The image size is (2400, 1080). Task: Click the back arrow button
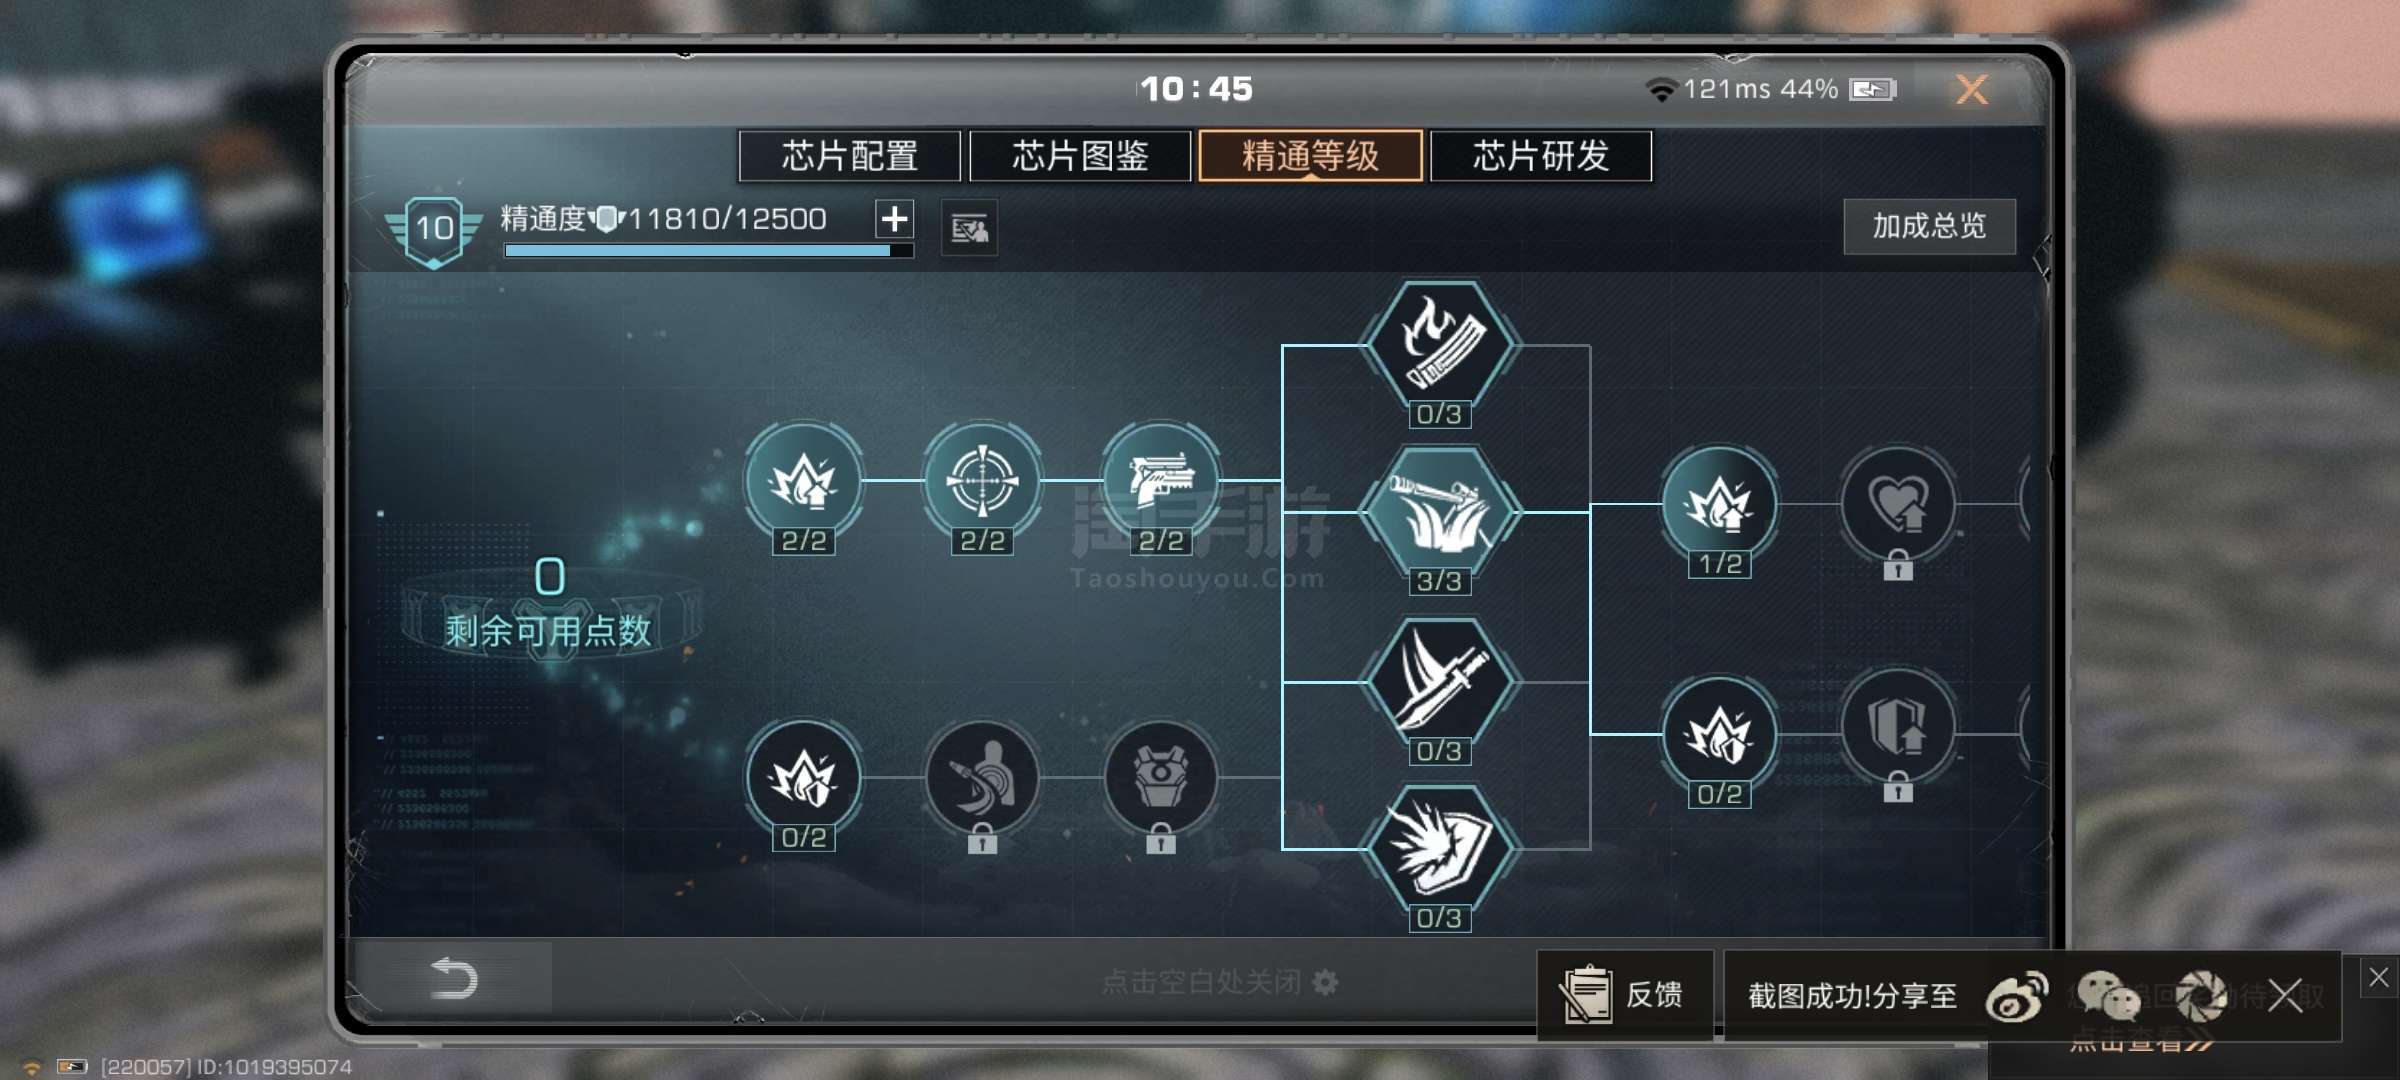[x=453, y=978]
